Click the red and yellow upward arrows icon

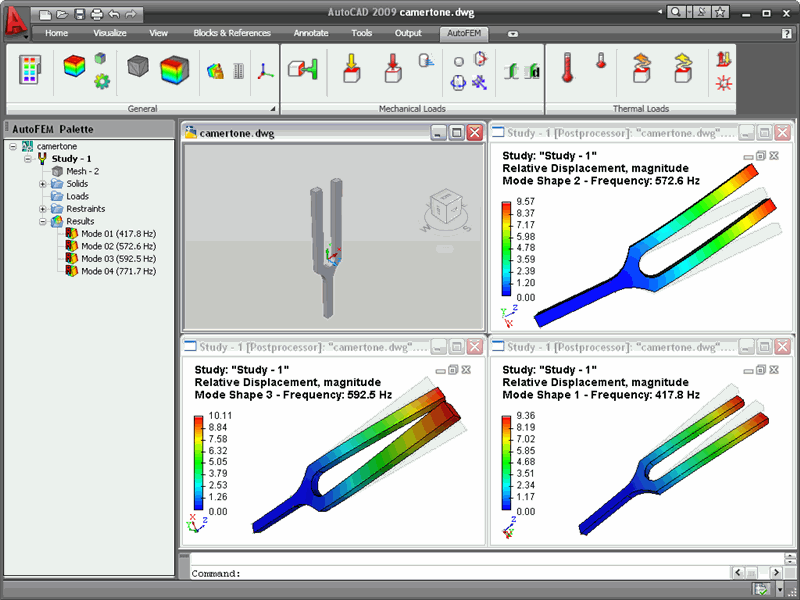point(723,60)
